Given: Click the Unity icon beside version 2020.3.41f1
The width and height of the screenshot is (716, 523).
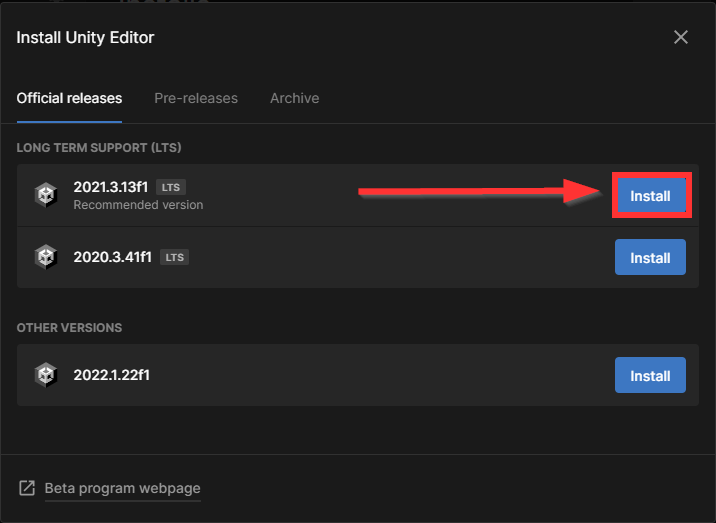Looking at the screenshot, I should 46,257.
